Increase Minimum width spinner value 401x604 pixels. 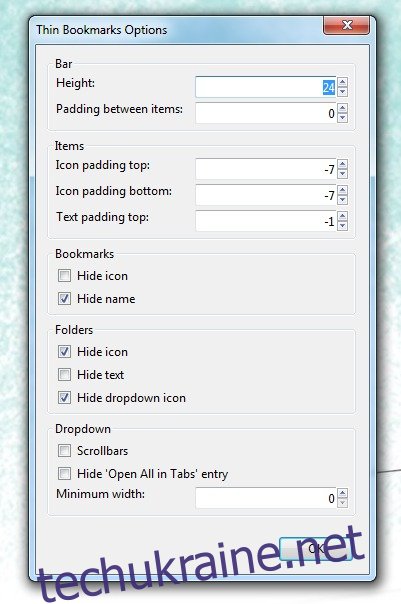point(342,493)
